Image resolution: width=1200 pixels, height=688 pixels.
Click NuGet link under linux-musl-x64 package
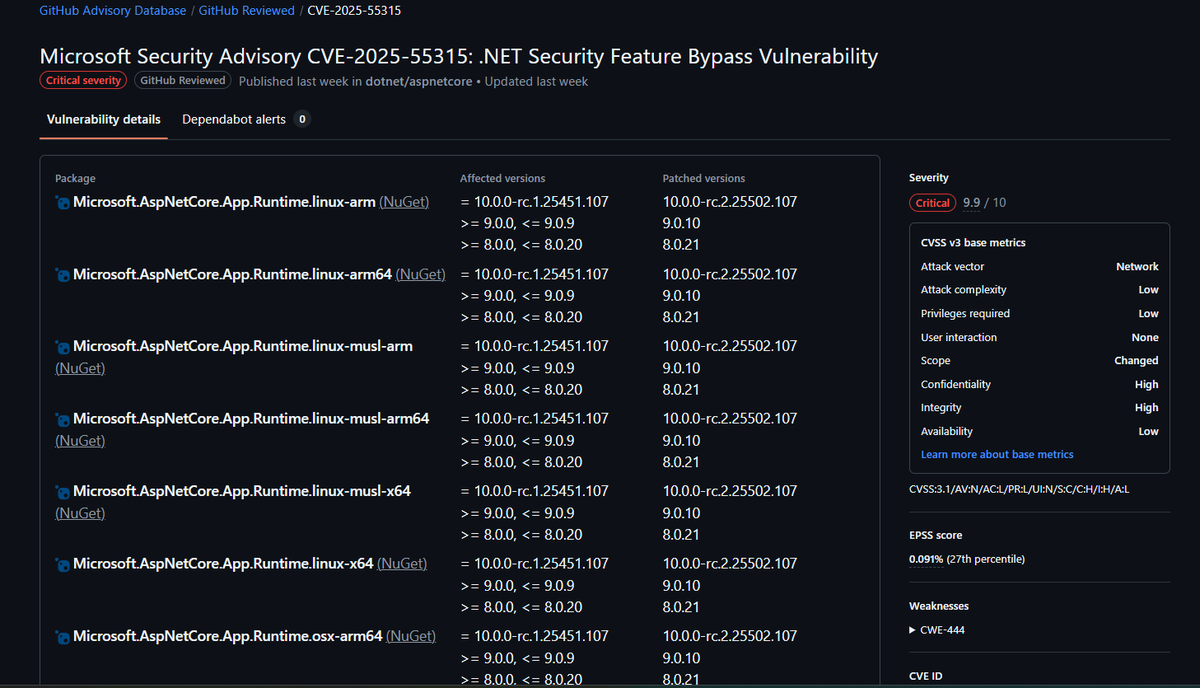(80, 513)
